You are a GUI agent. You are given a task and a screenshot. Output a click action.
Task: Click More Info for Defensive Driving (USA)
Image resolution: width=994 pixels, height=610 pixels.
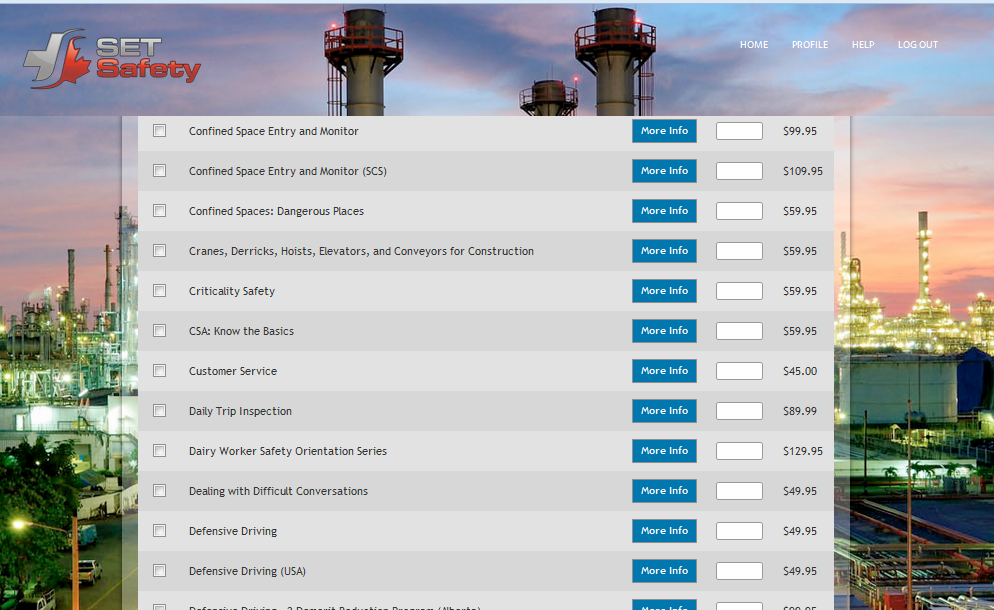(x=664, y=570)
